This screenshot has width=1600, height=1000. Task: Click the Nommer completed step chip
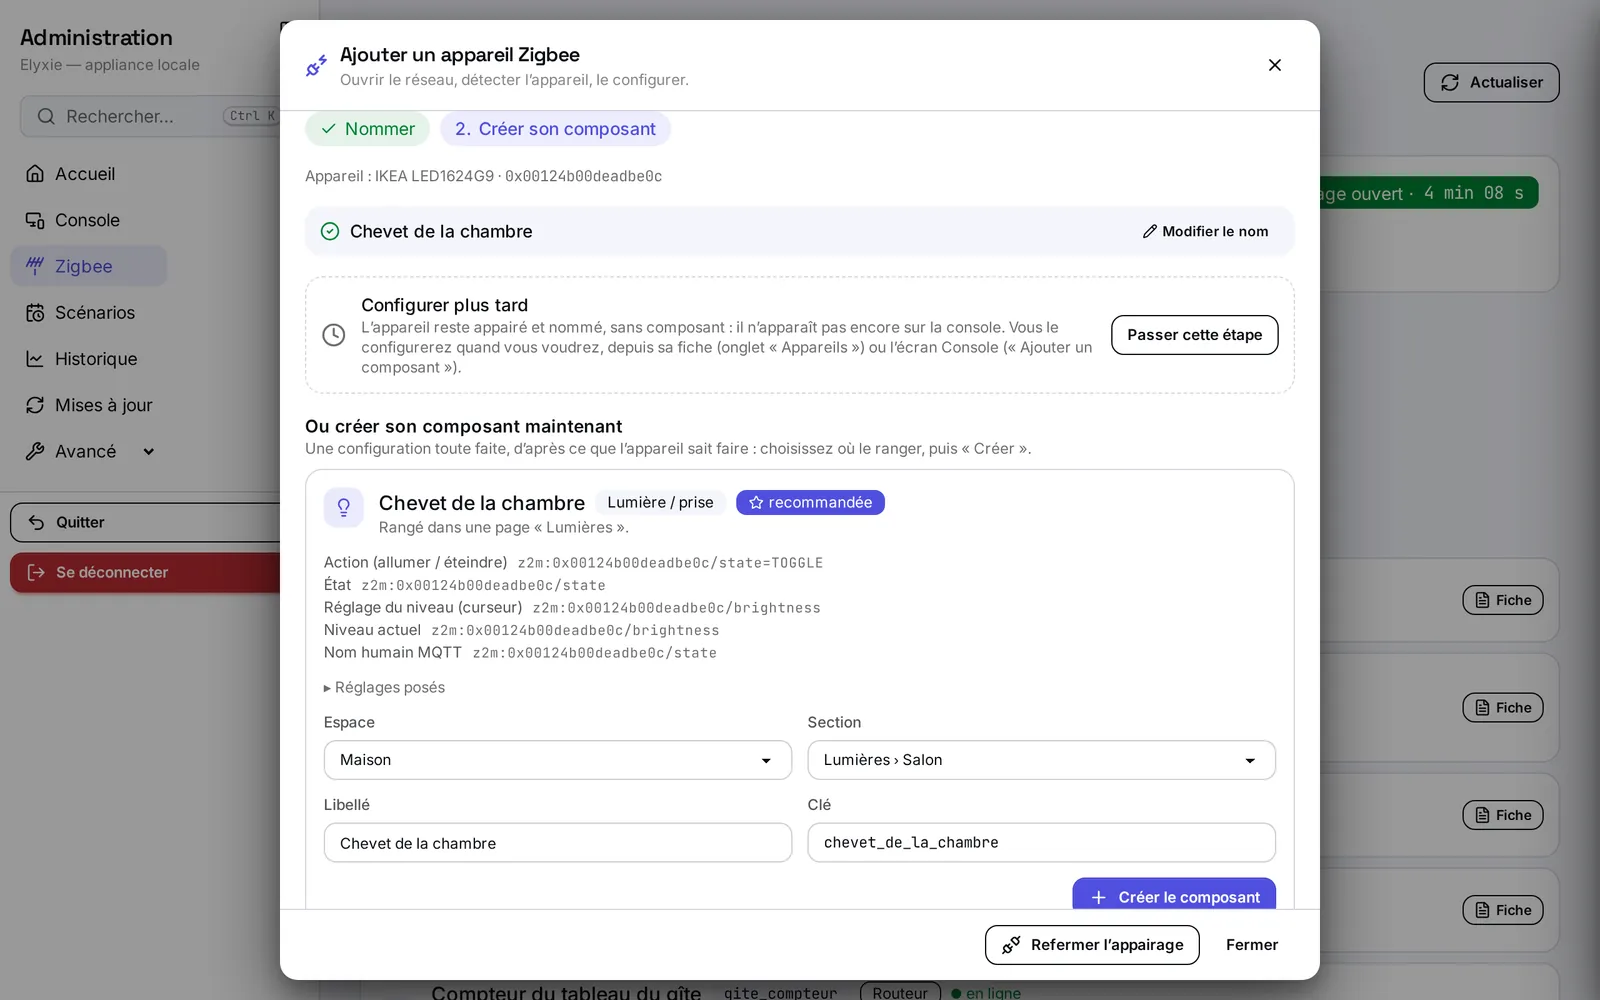click(367, 129)
